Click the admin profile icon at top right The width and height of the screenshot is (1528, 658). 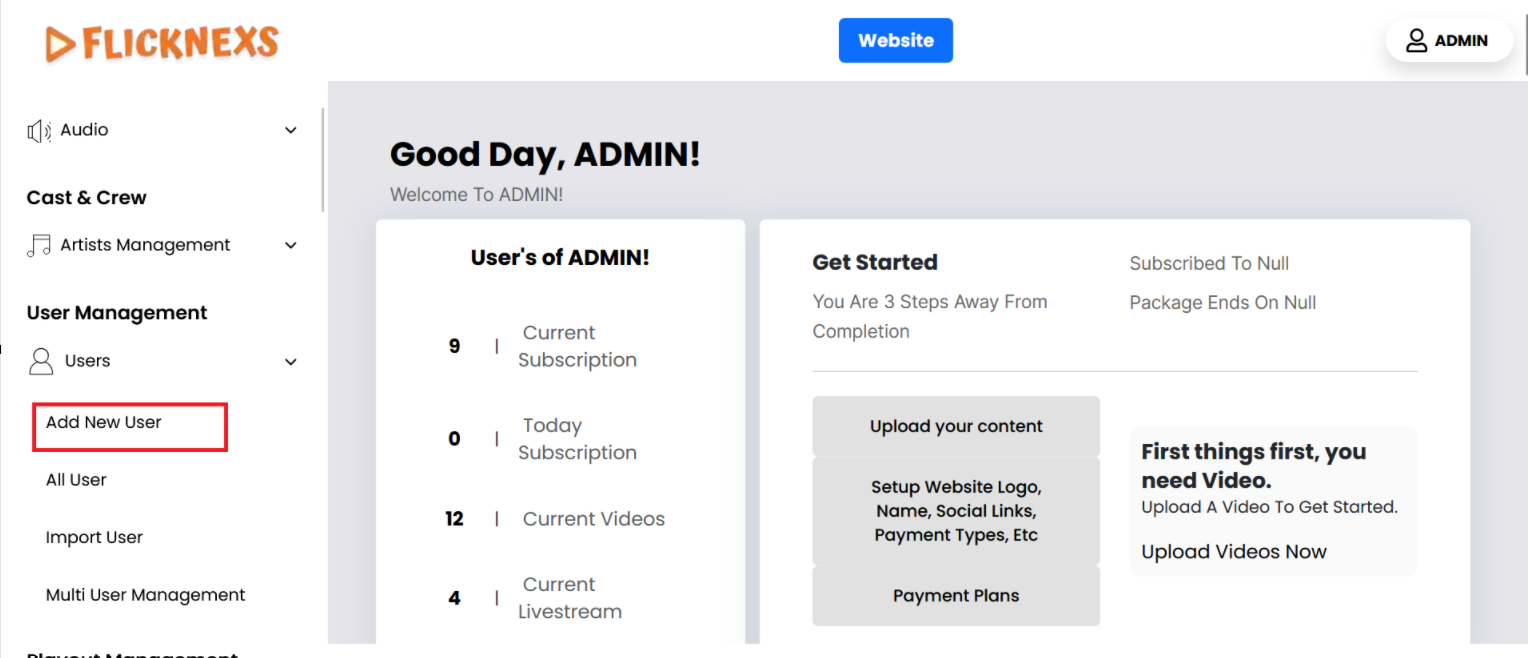click(1416, 41)
